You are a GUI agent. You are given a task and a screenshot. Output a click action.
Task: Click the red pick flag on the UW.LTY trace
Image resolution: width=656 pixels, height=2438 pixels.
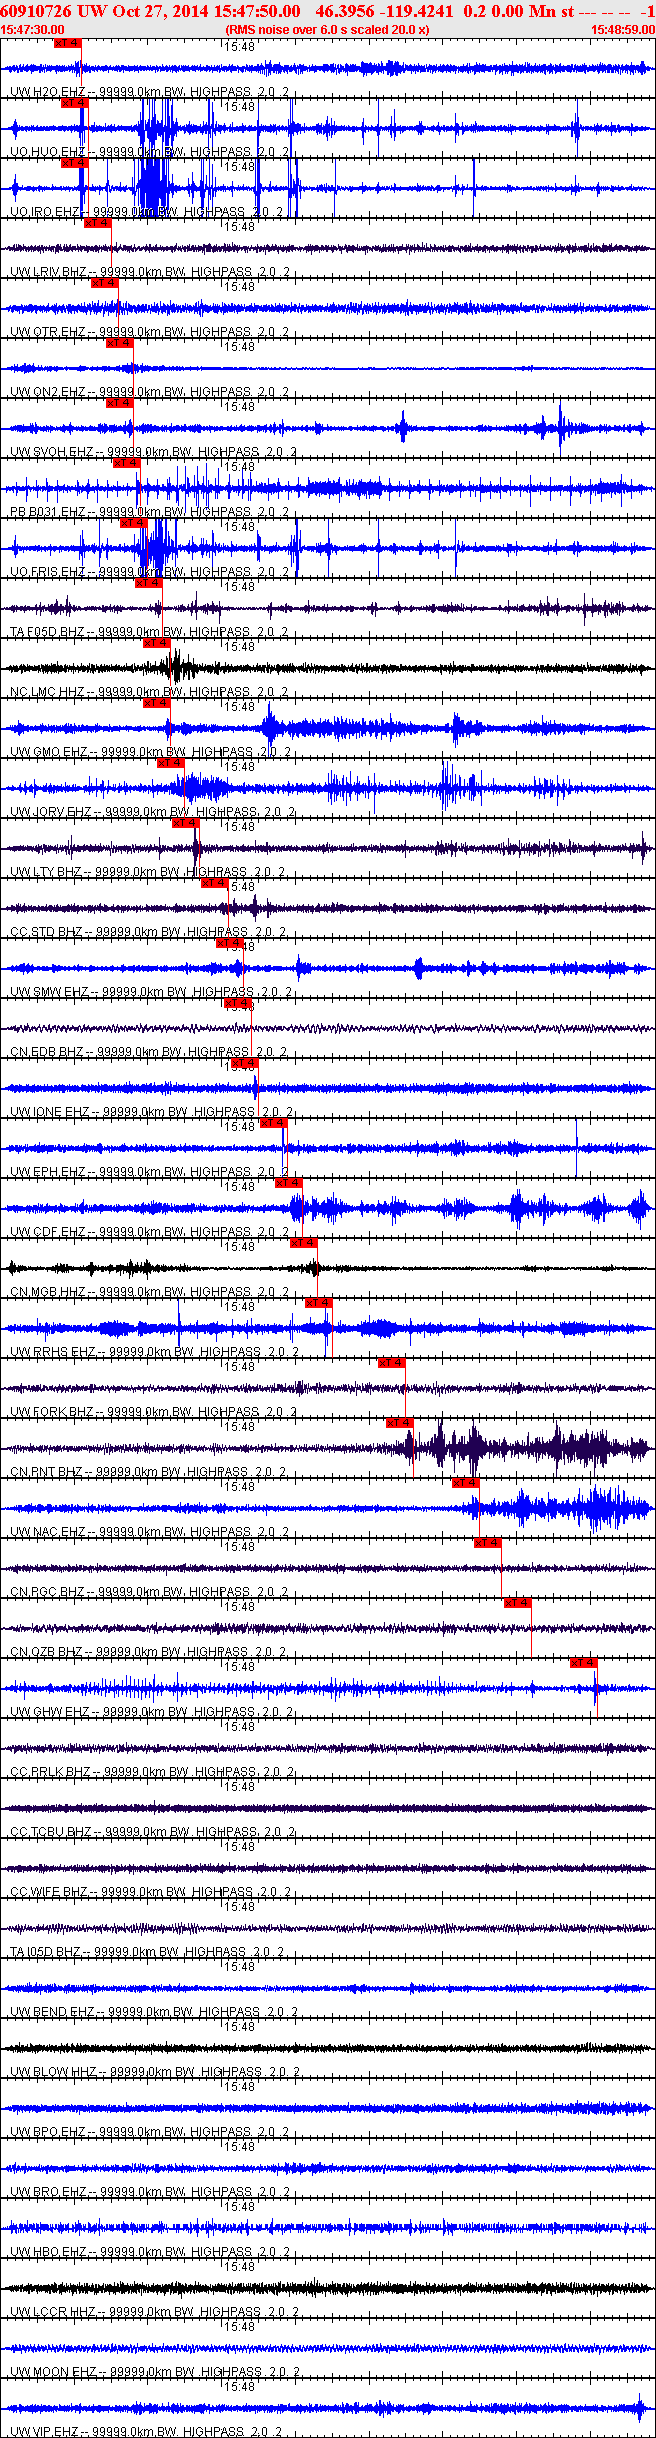tap(185, 823)
